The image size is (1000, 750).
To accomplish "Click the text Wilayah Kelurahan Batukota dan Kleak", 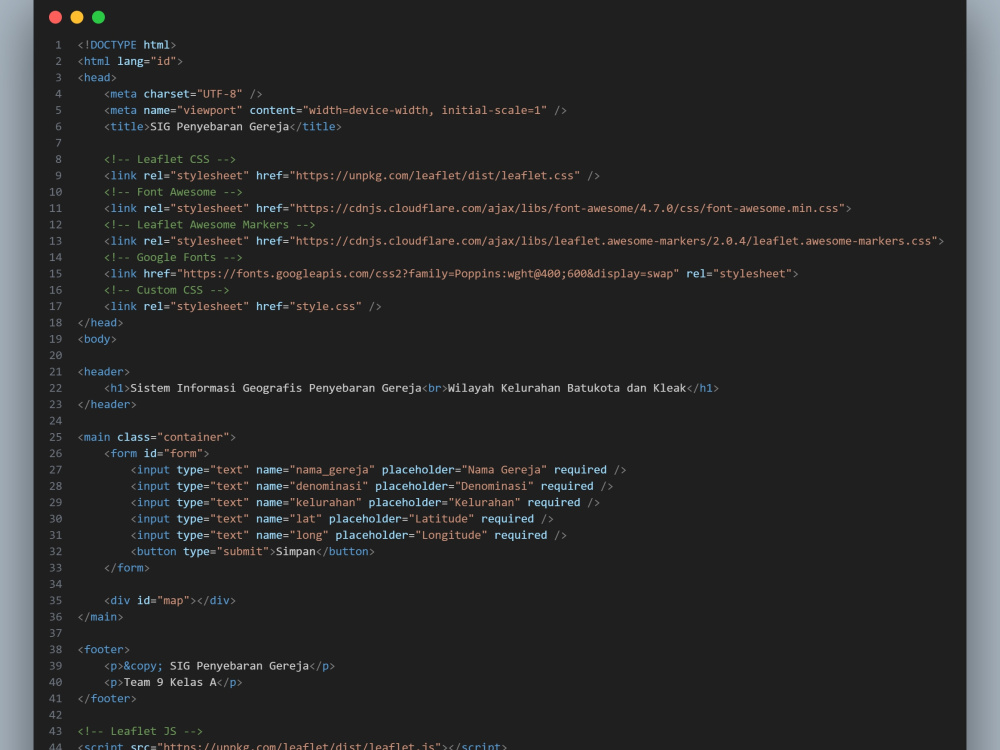I will tap(567, 388).
